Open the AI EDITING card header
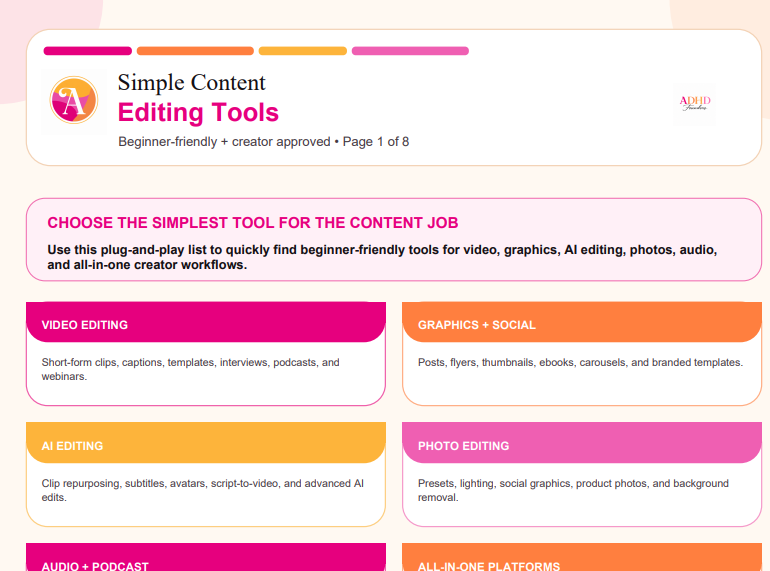This screenshot has height=571, width=770. [206, 443]
